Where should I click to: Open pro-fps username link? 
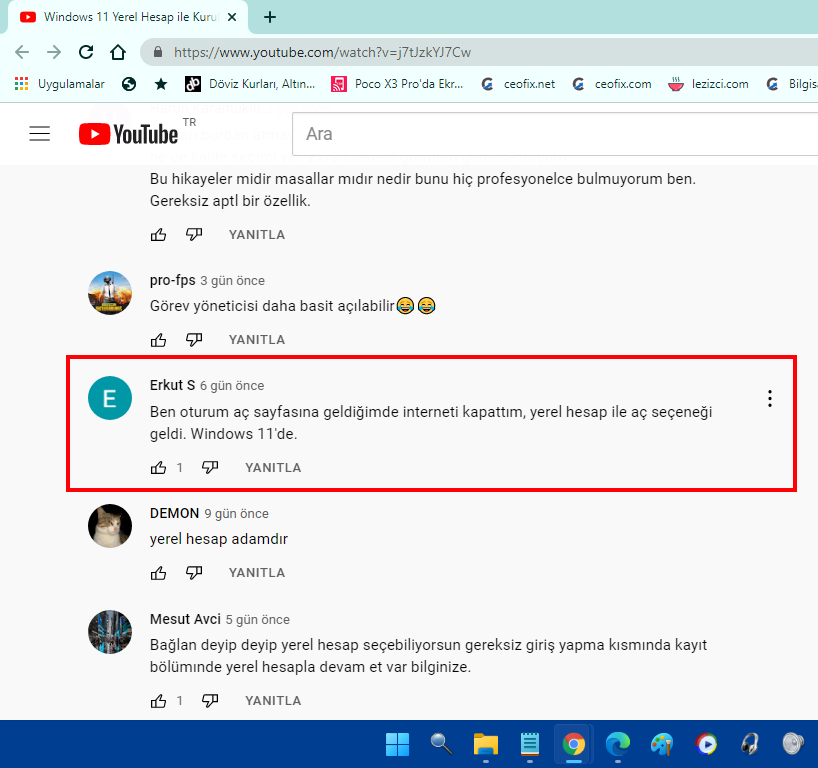click(173, 280)
